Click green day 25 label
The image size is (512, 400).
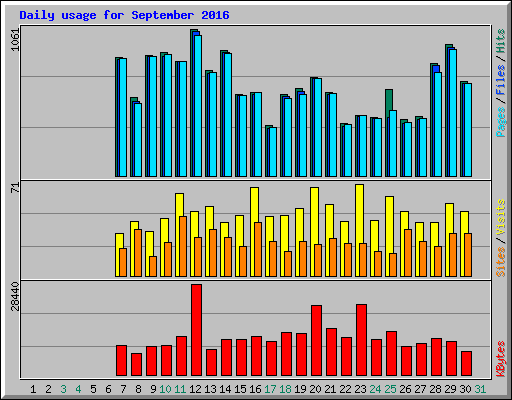click(390, 389)
